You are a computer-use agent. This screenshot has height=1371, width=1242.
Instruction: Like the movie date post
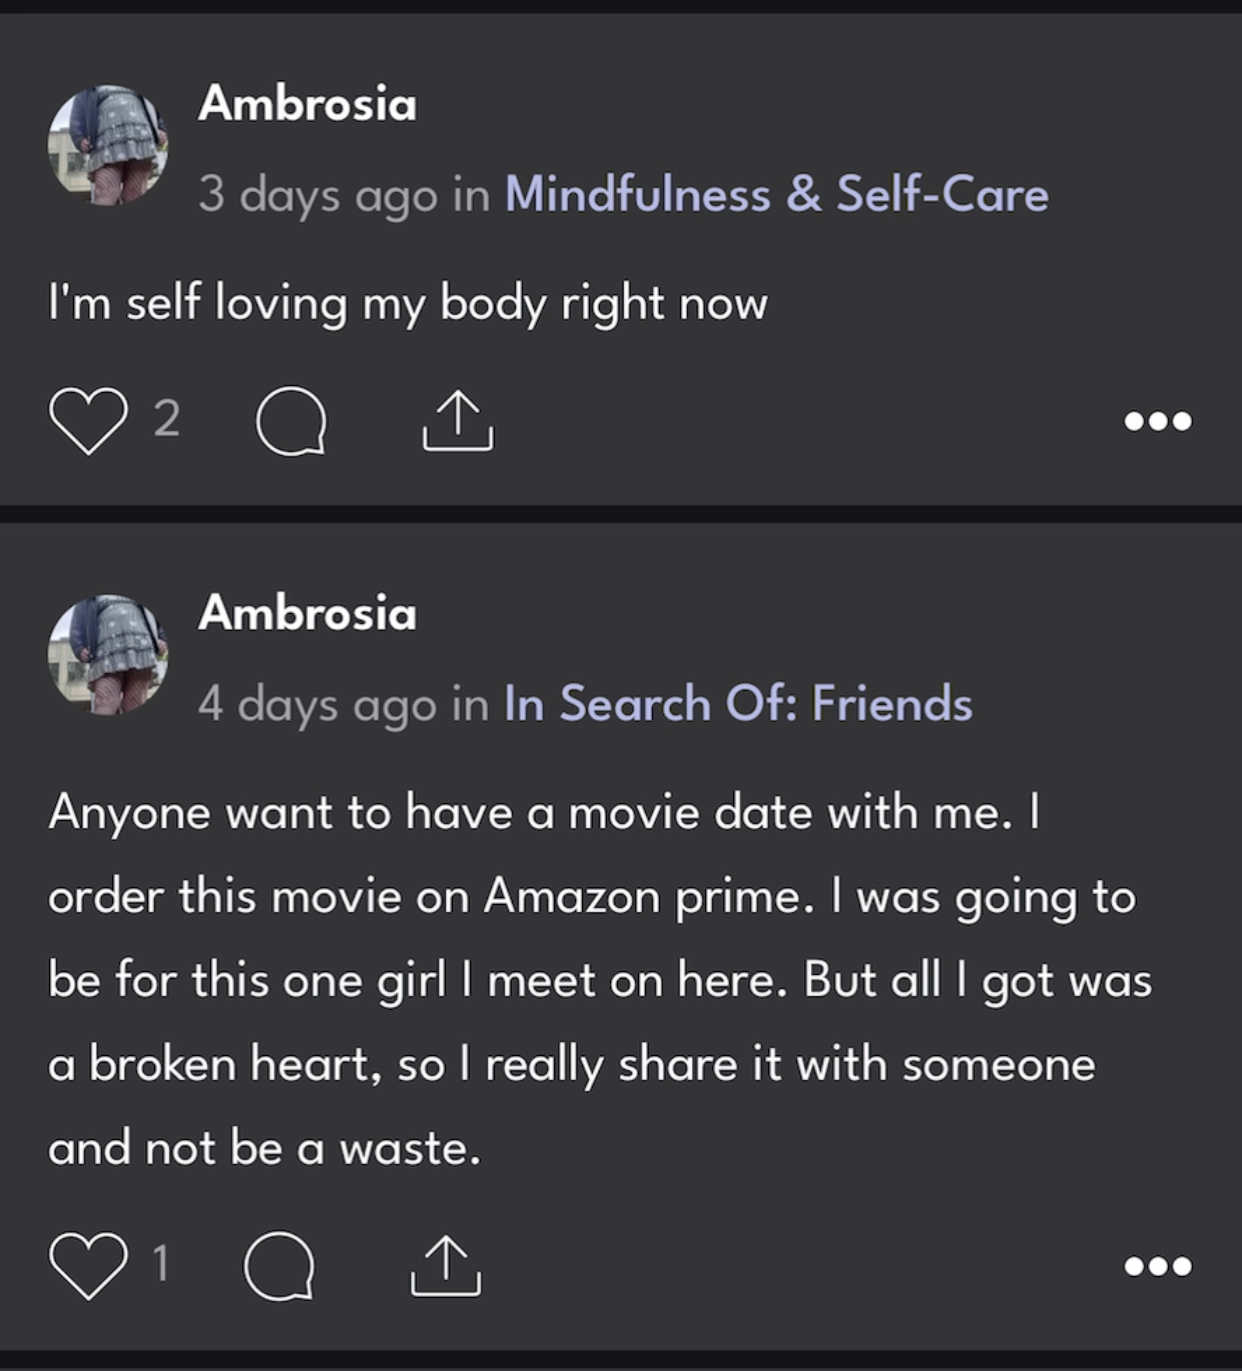(x=88, y=1266)
